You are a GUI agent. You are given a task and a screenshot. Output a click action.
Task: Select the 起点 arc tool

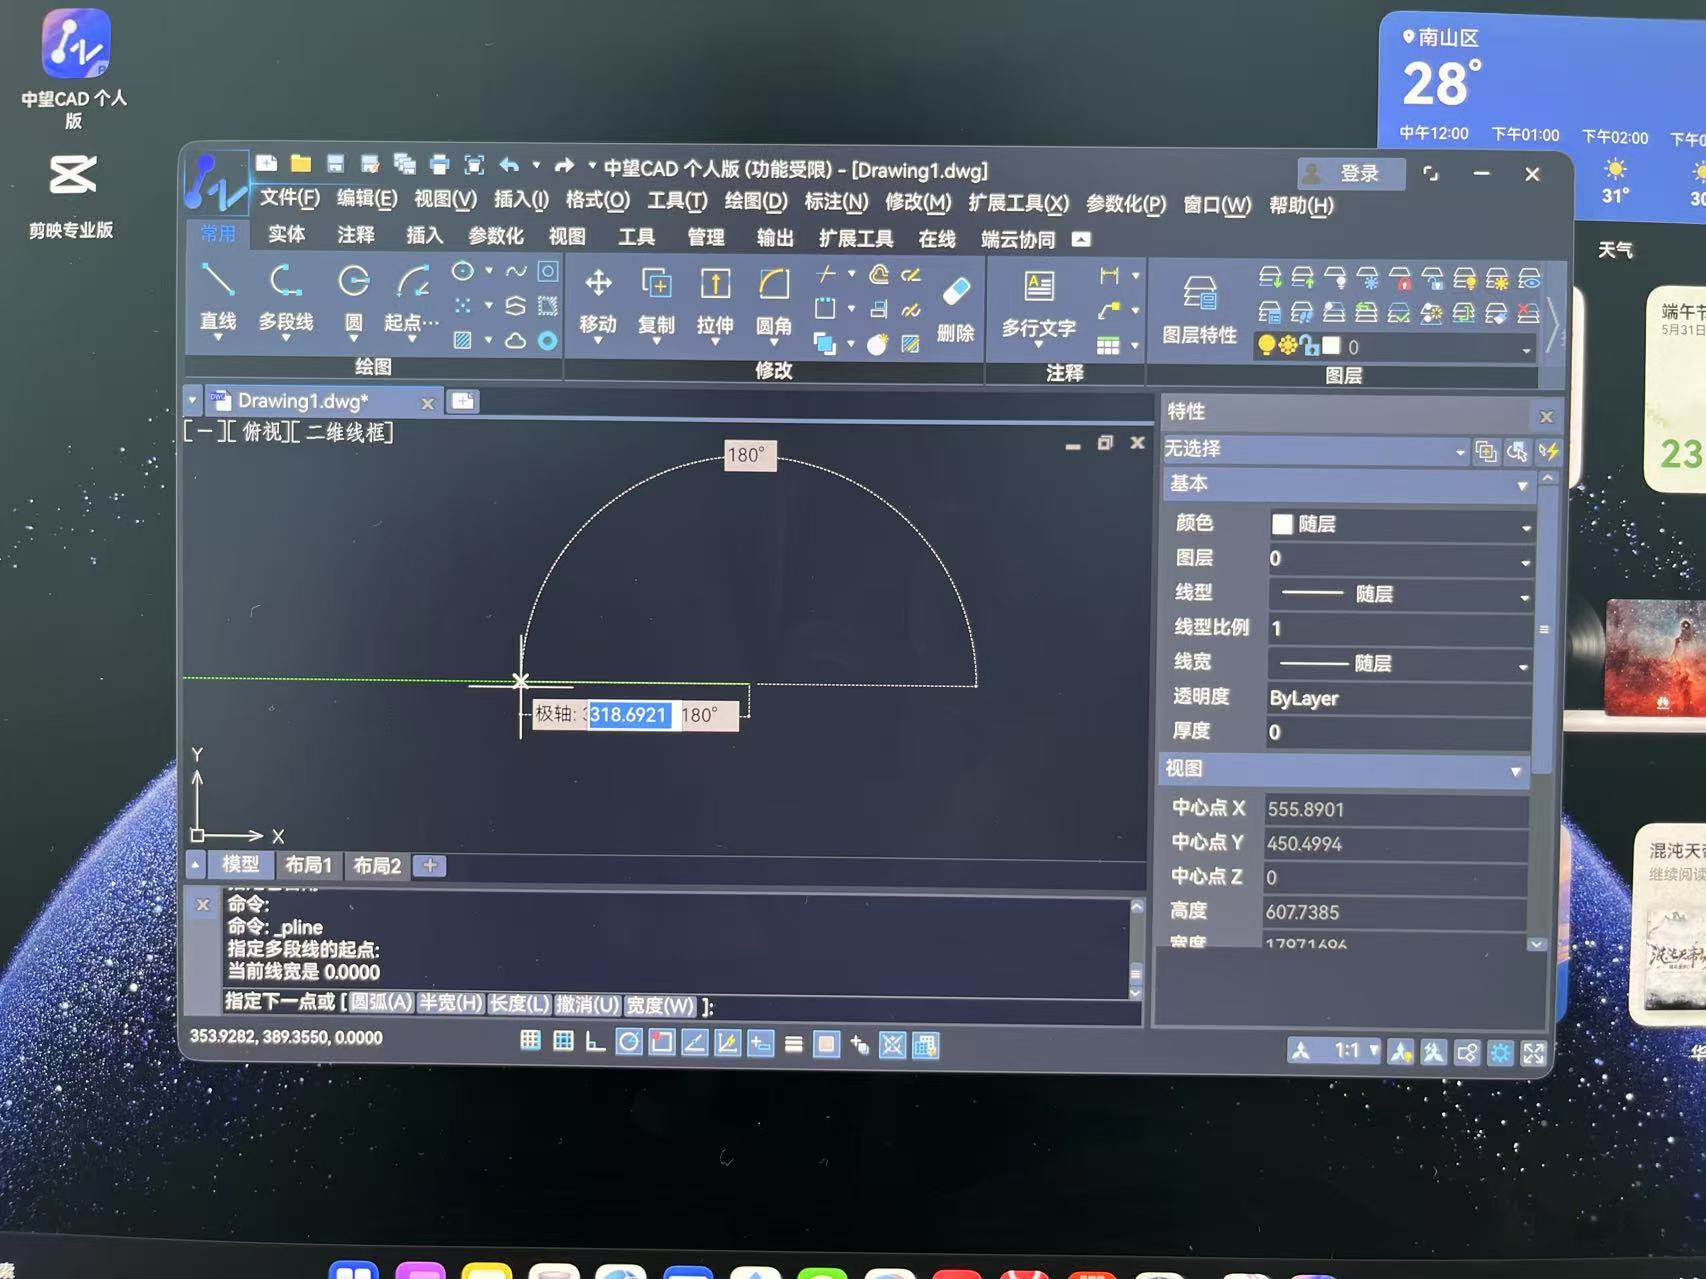pyautogui.click(x=412, y=296)
